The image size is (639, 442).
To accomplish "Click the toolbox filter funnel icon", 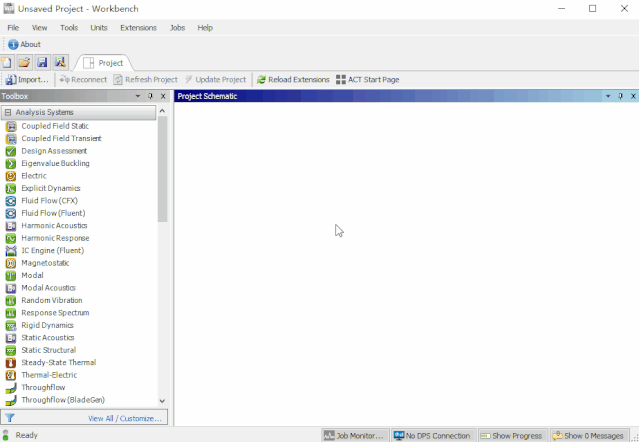I will [10, 418].
